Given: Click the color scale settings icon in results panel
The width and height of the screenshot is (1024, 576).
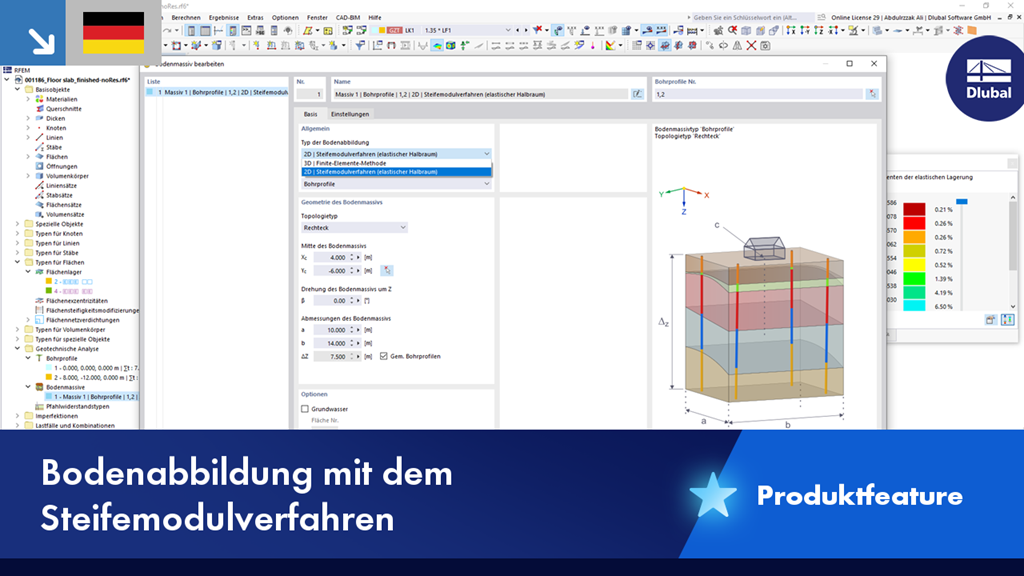Looking at the screenshot, I should (x=1008, y=319).
